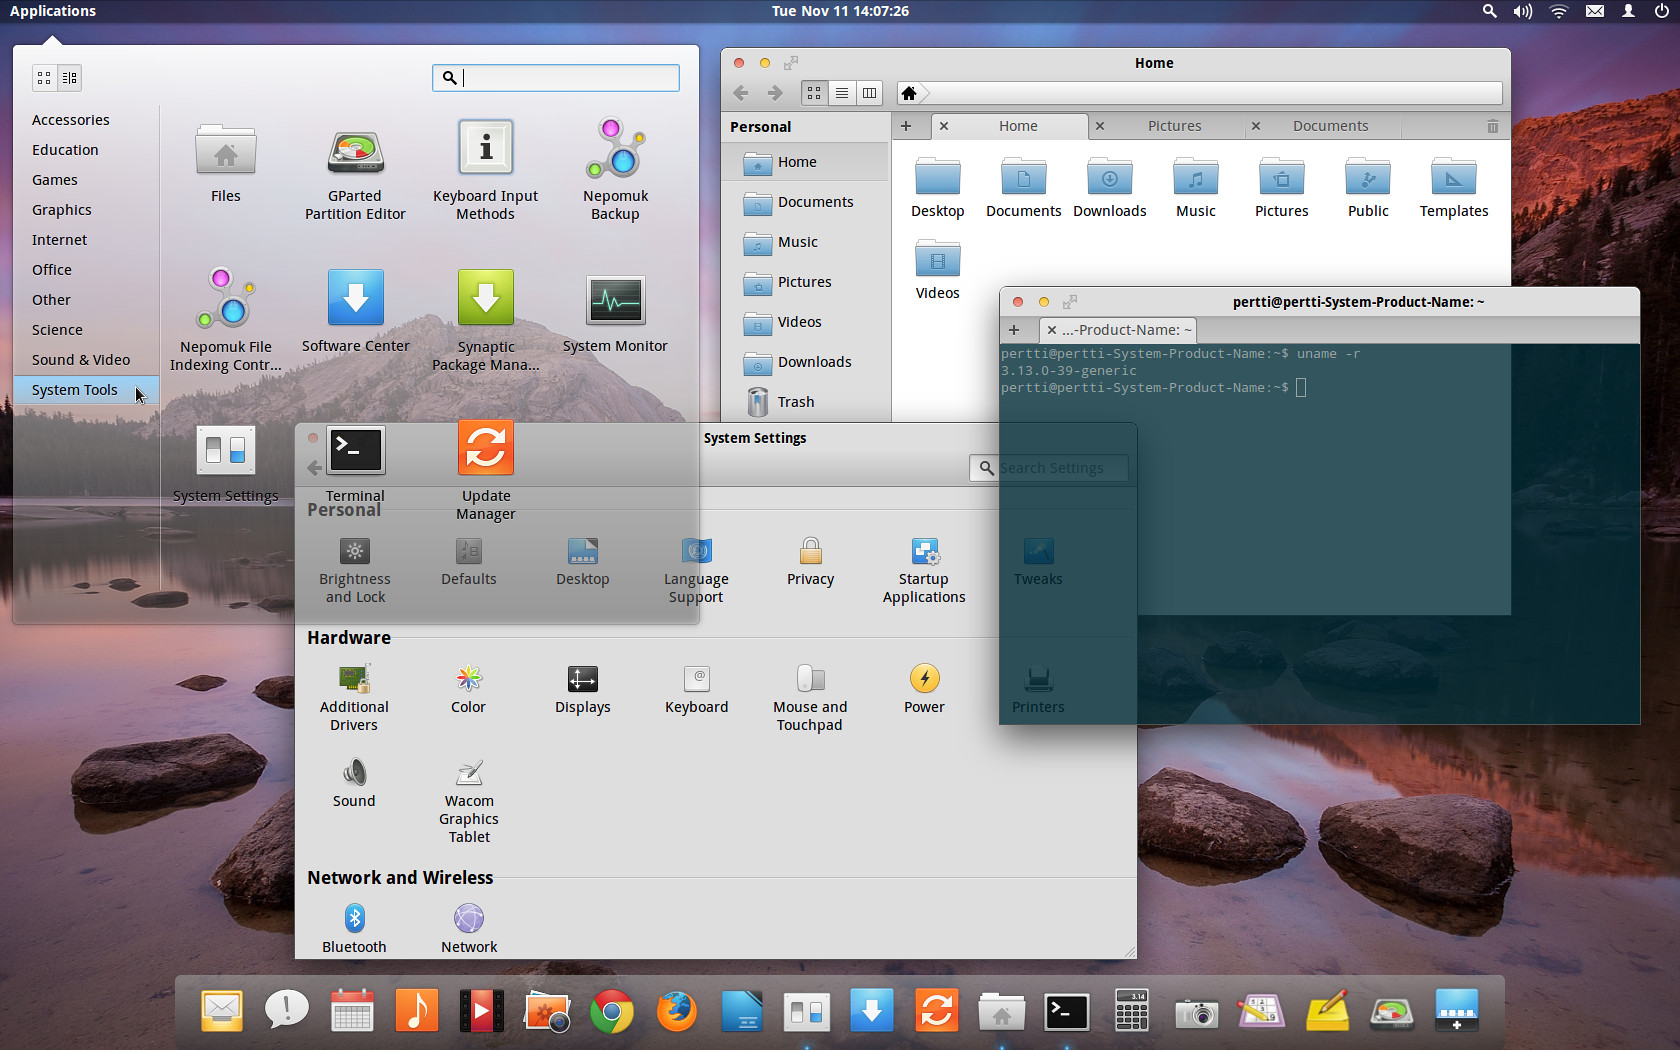The width and height of the screenshot is (1680, 1050).
Task: Open the Displays settings panel
Action: pos(582,681)
